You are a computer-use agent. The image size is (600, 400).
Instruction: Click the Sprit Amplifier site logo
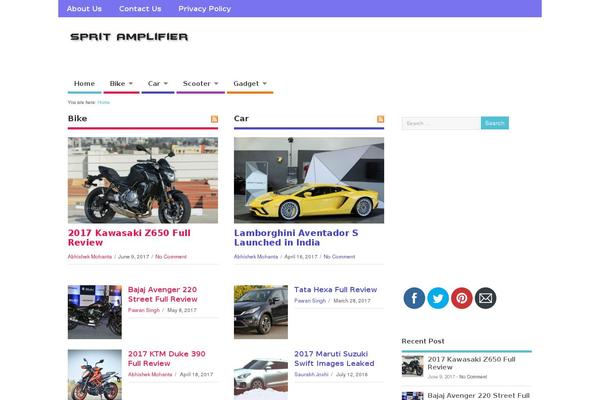pyautogui.click(x=129, y=37)
